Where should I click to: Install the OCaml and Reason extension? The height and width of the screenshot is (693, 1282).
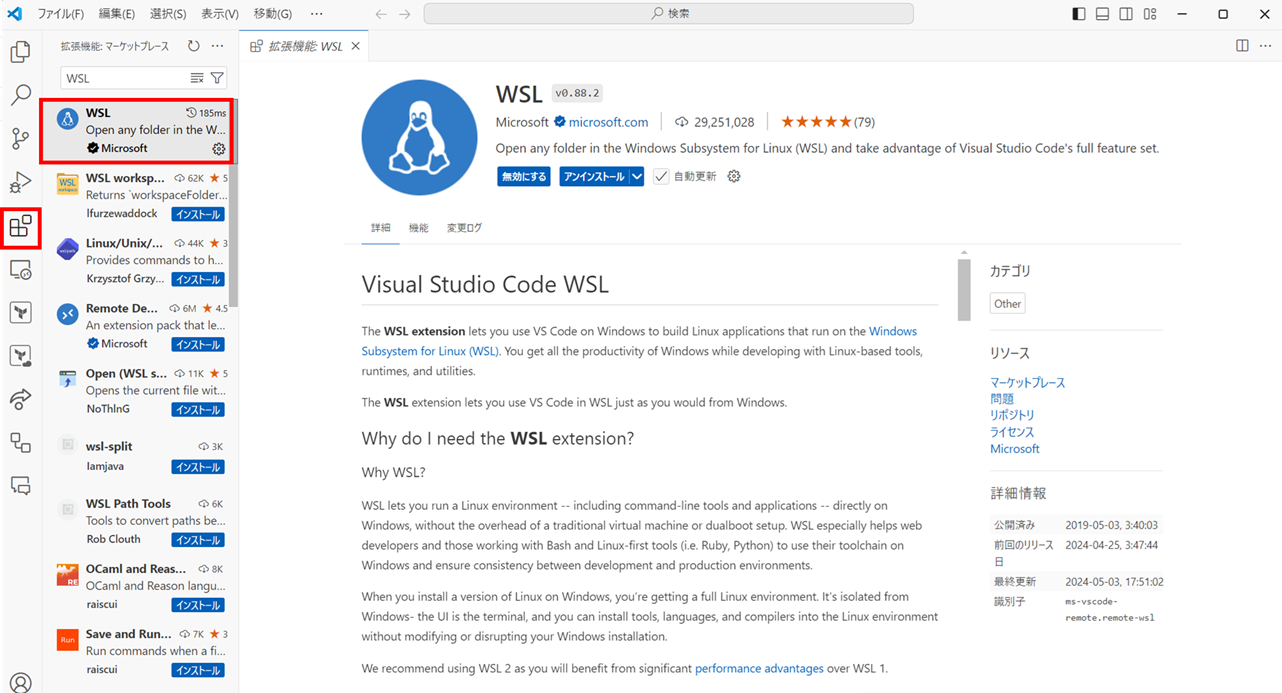coord(198,604)
